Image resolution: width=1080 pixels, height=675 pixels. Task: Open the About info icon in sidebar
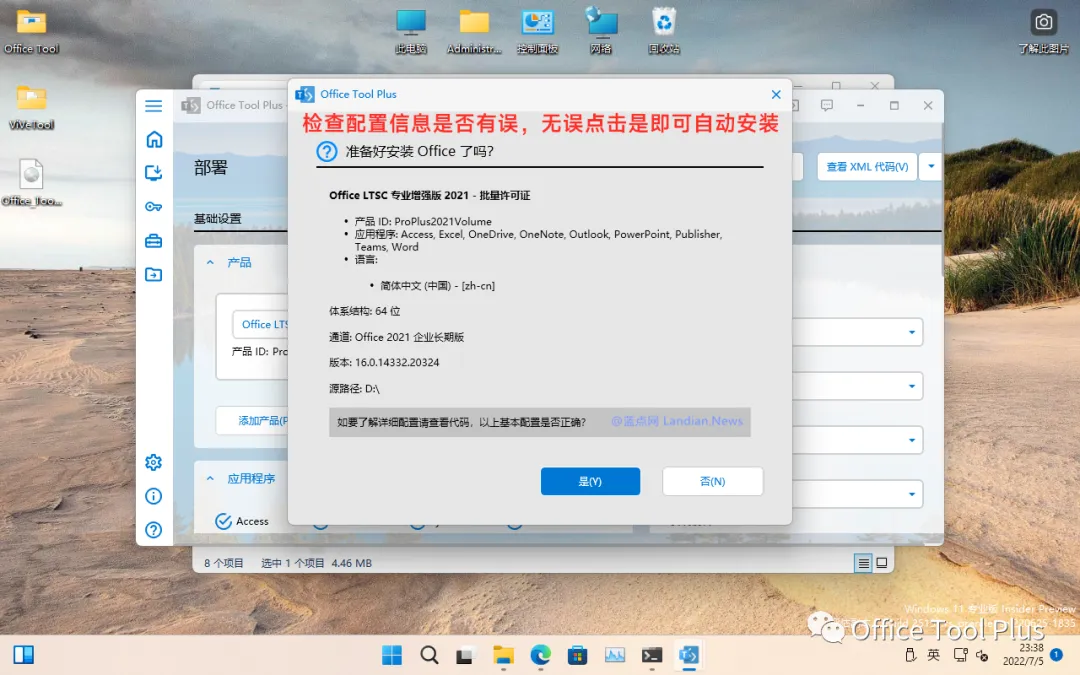click(x=154, y=496)
